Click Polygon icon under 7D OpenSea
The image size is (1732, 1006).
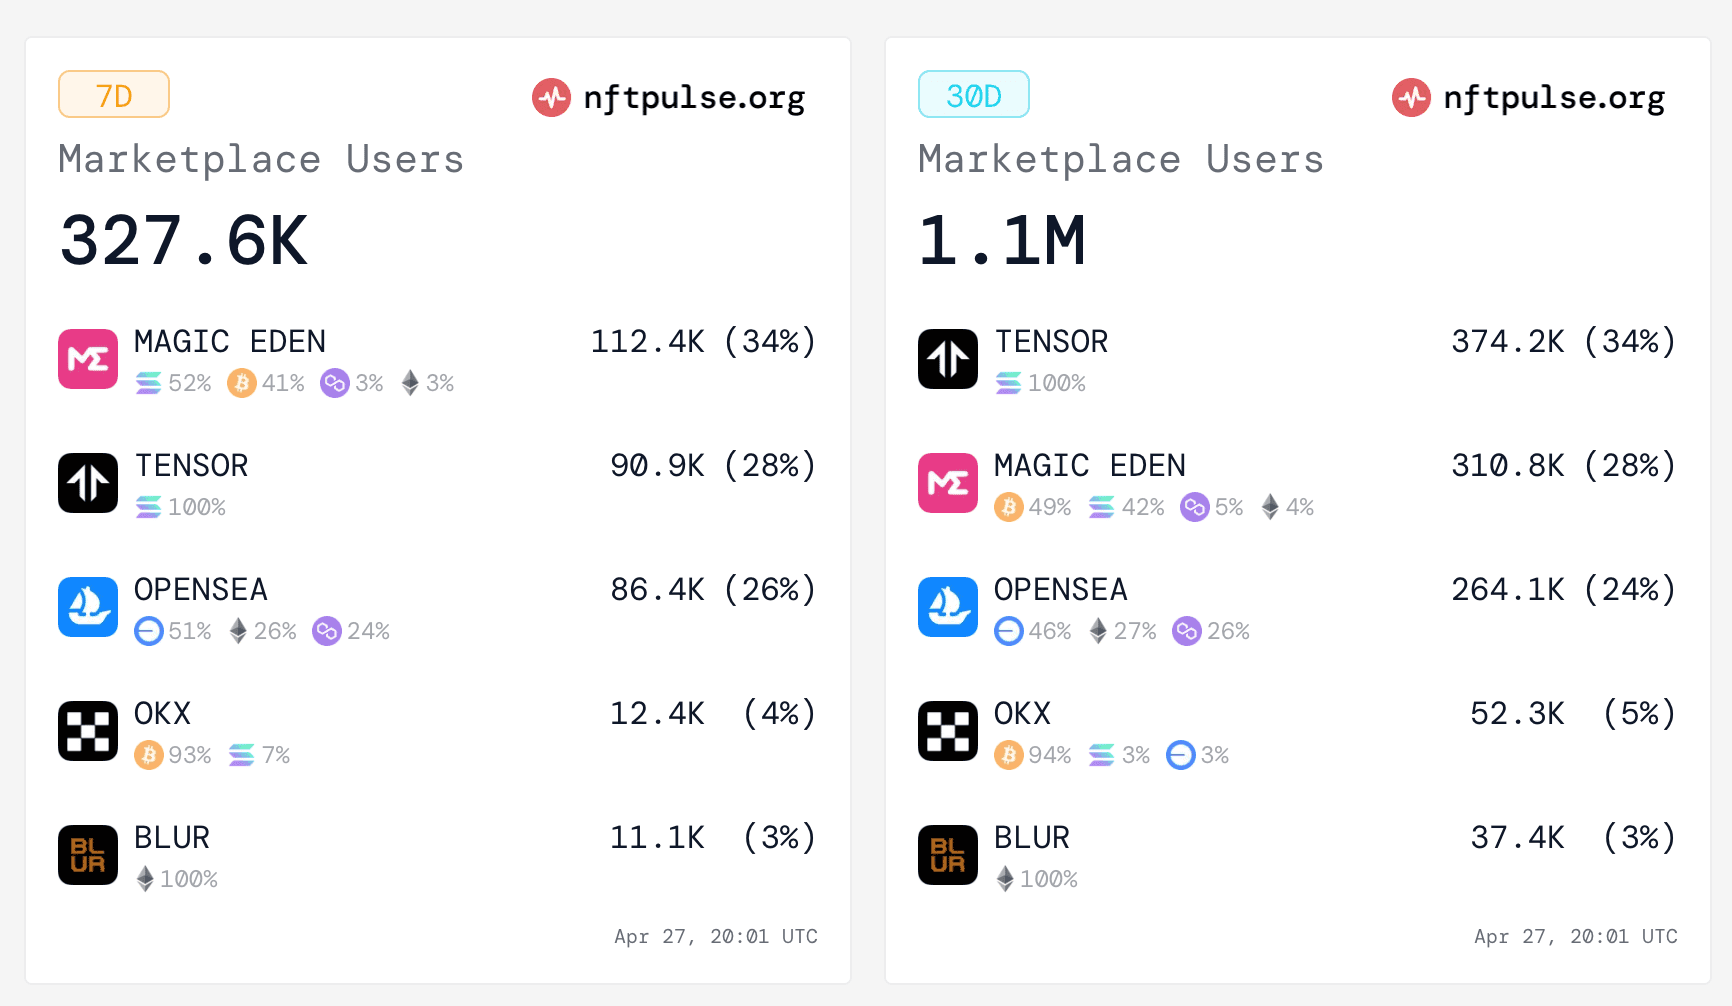[327, 631]
